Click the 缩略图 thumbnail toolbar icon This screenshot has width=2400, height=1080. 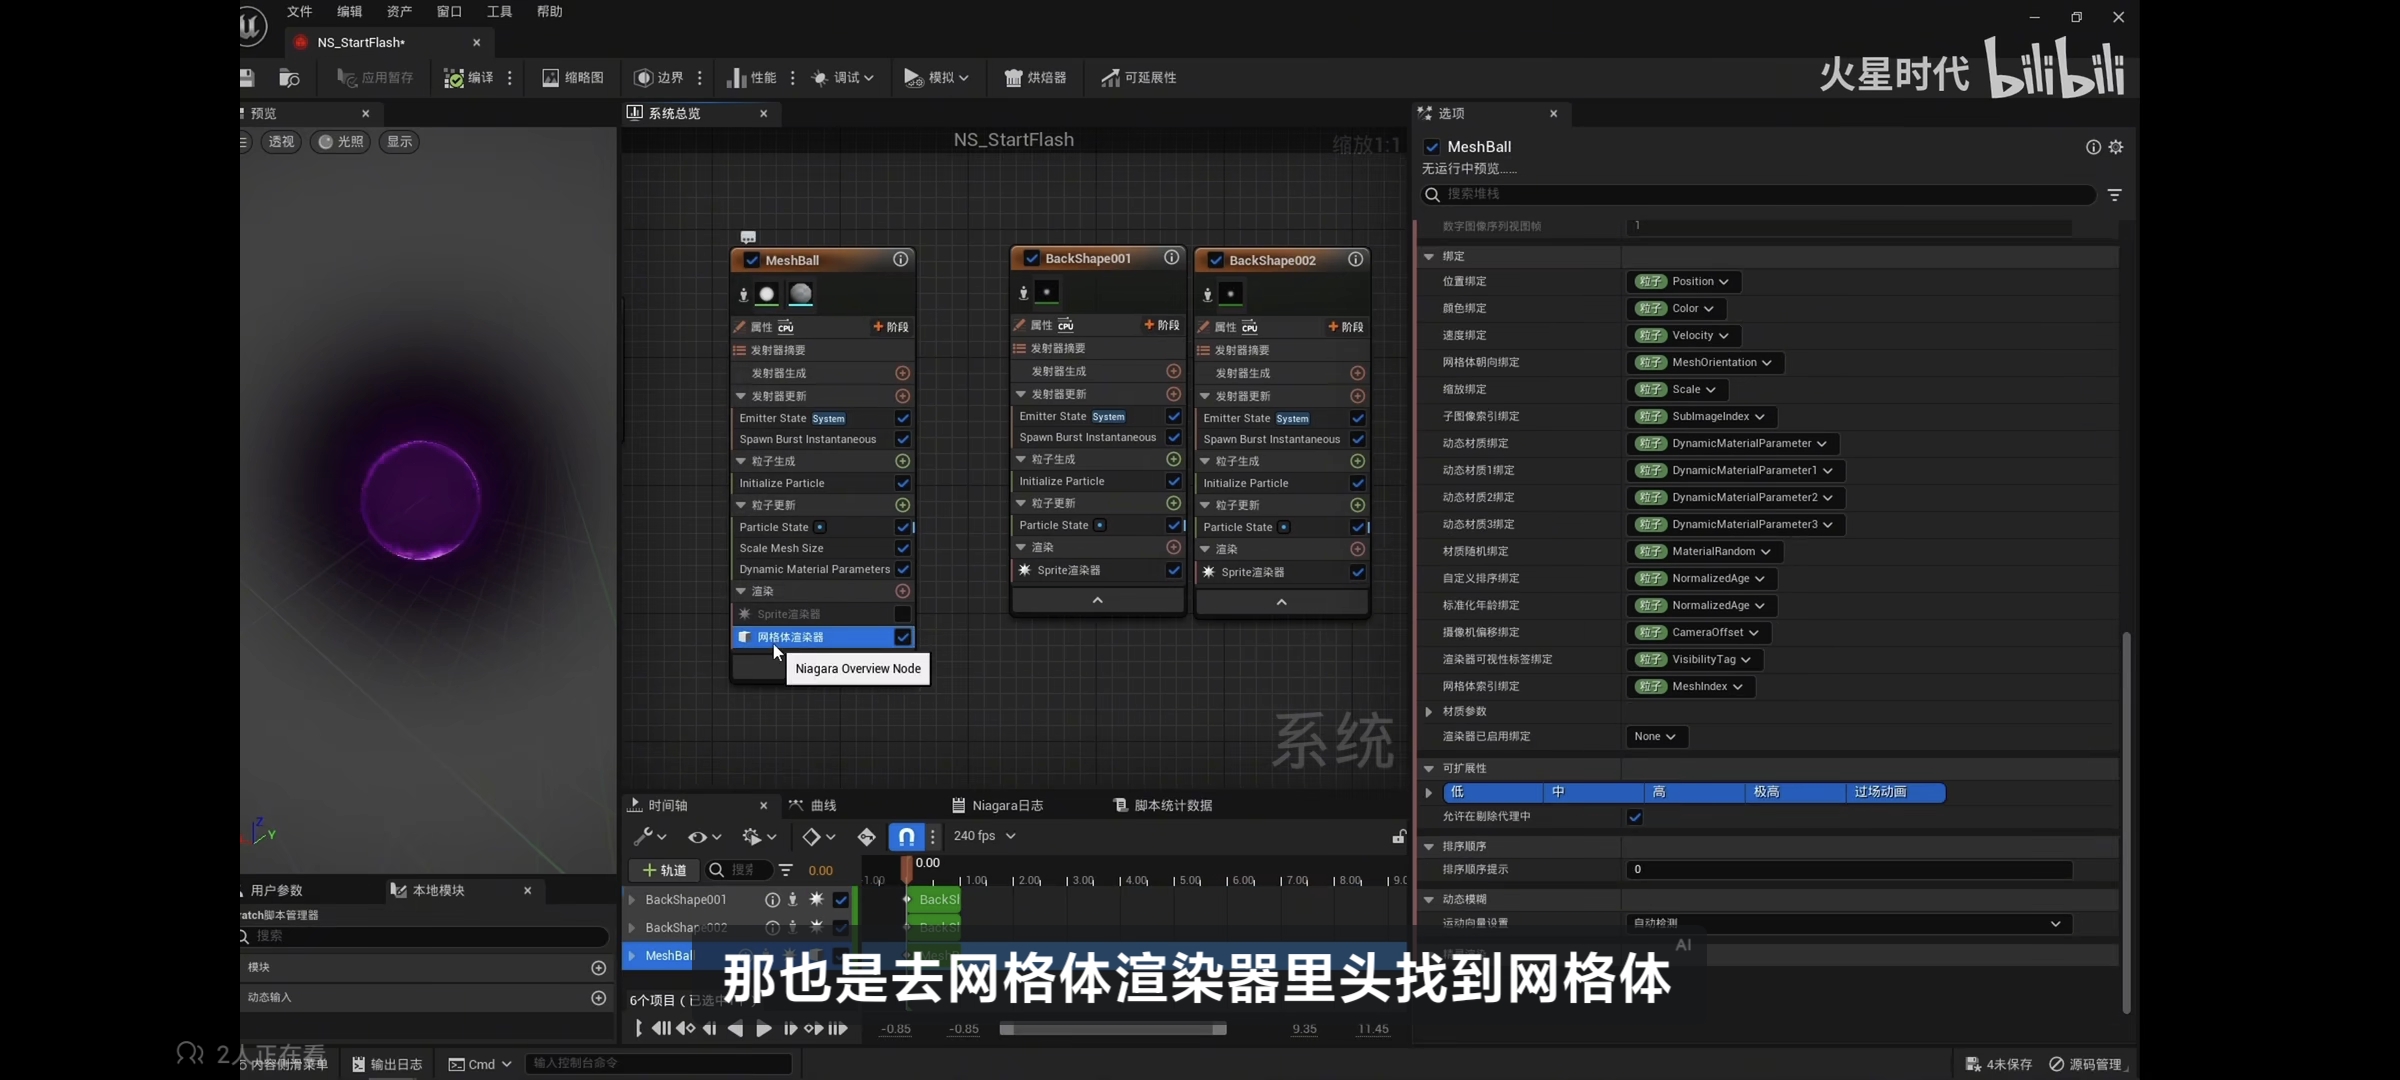point(550,78)
